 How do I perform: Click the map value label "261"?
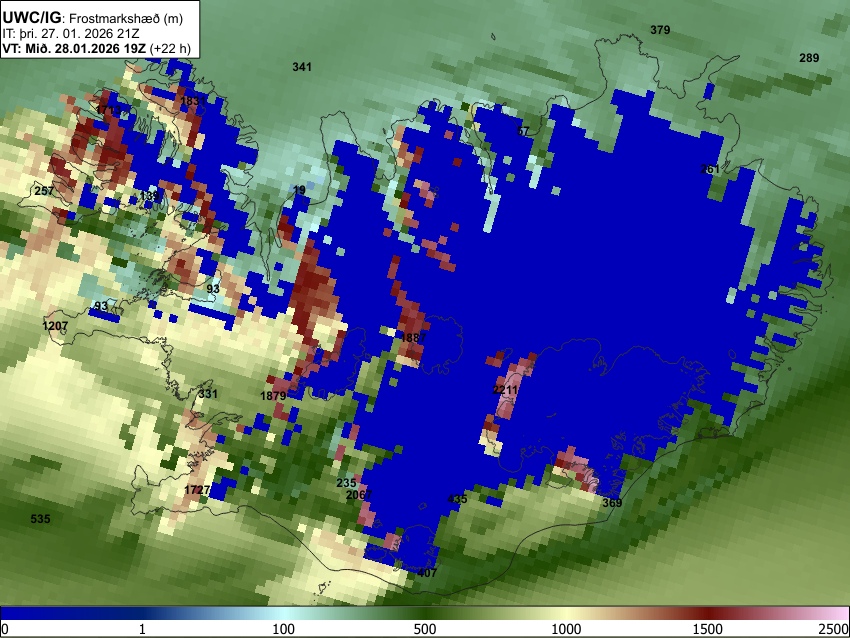click(710, 169)
